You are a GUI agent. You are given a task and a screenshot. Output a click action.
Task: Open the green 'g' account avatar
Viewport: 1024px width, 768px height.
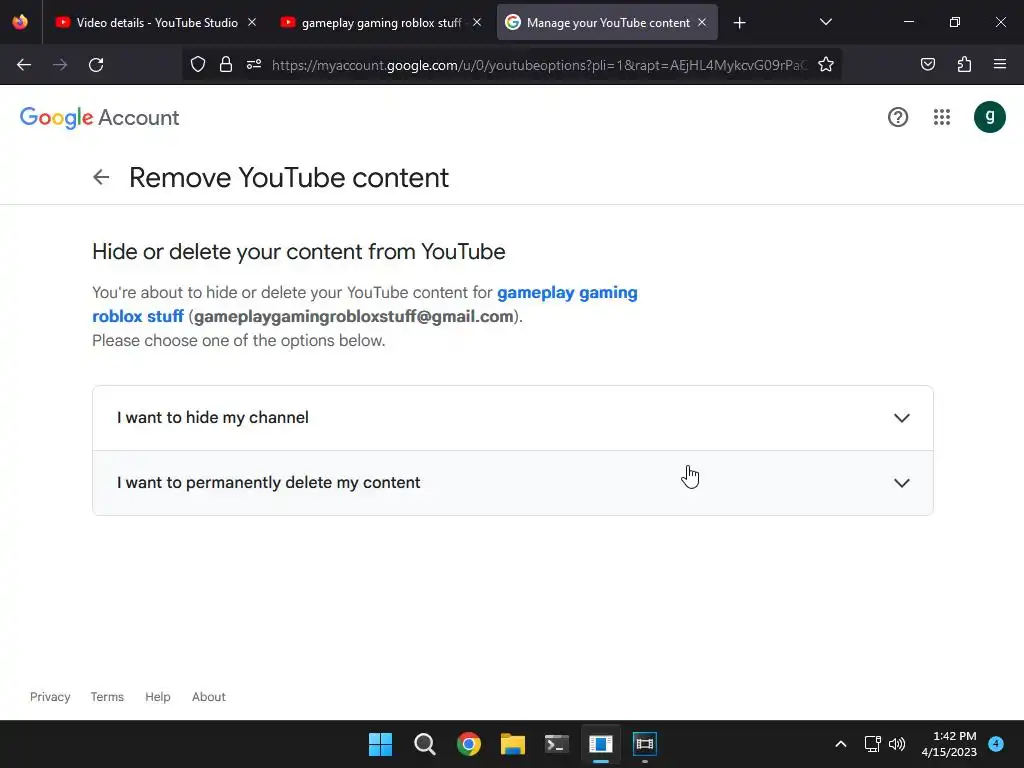(989, 117)
